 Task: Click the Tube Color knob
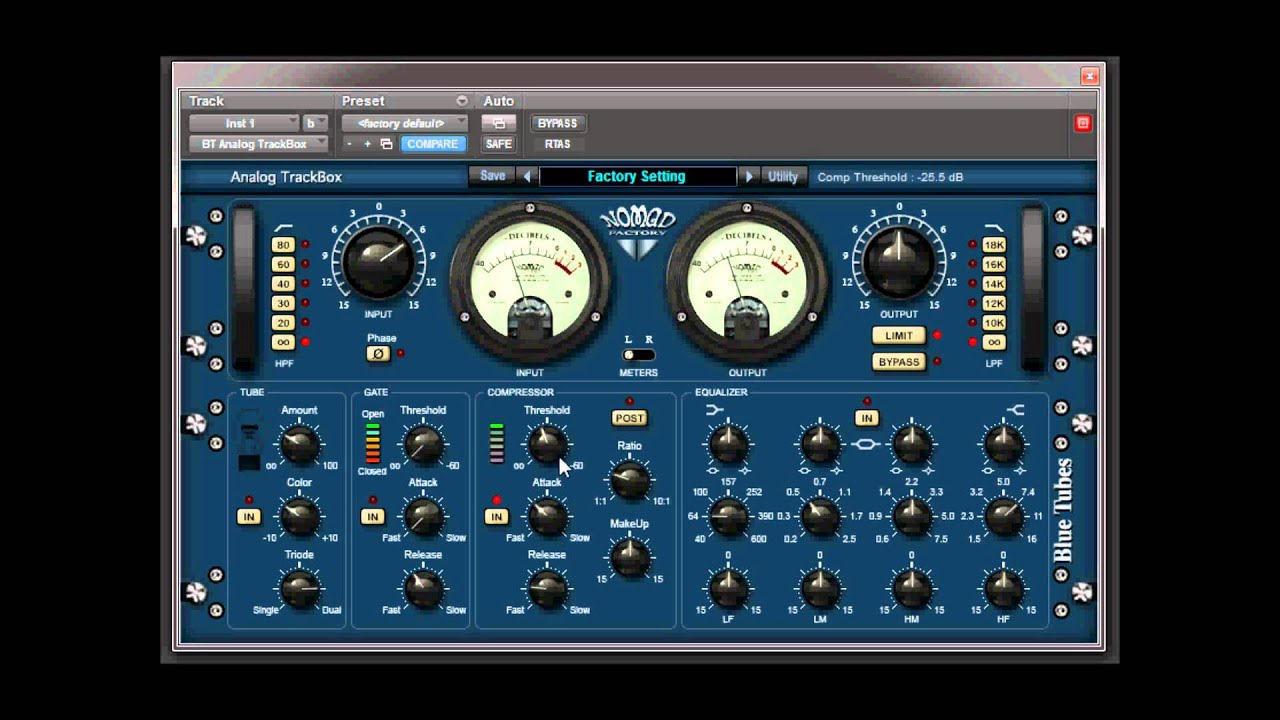299,517
